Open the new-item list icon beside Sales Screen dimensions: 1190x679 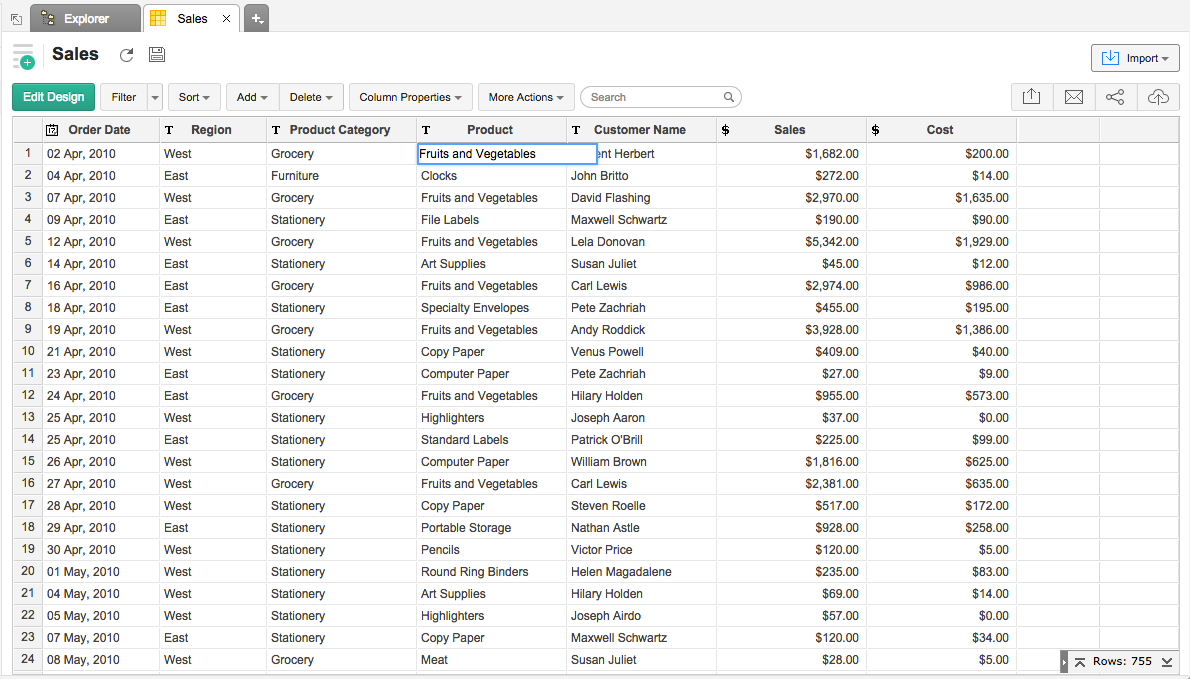[x=23, y=56]
